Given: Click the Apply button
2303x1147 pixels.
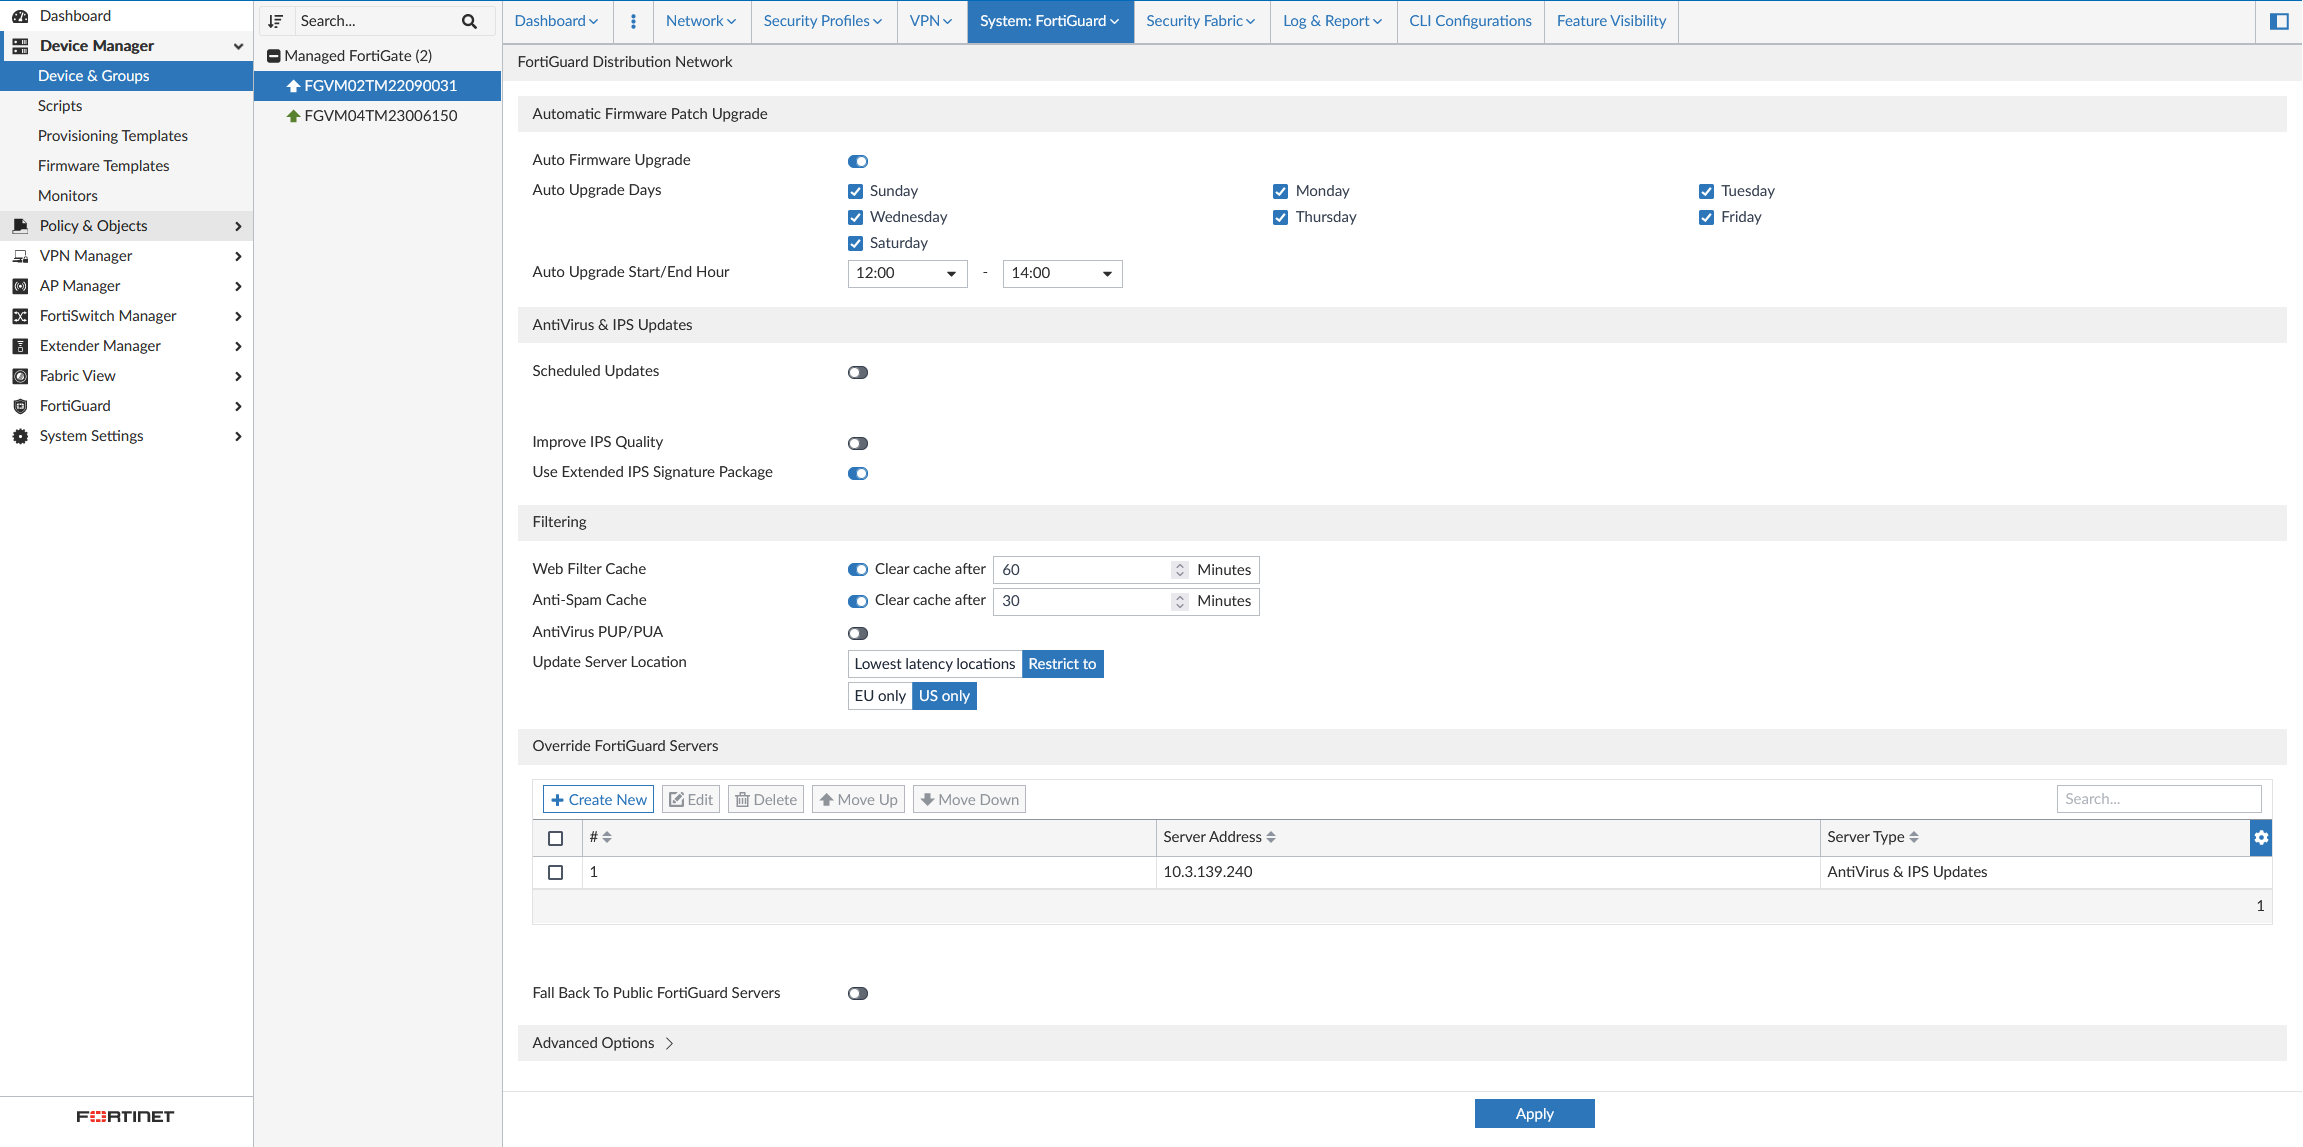Looking at the screenshot, I should tap(1534, 1113).
